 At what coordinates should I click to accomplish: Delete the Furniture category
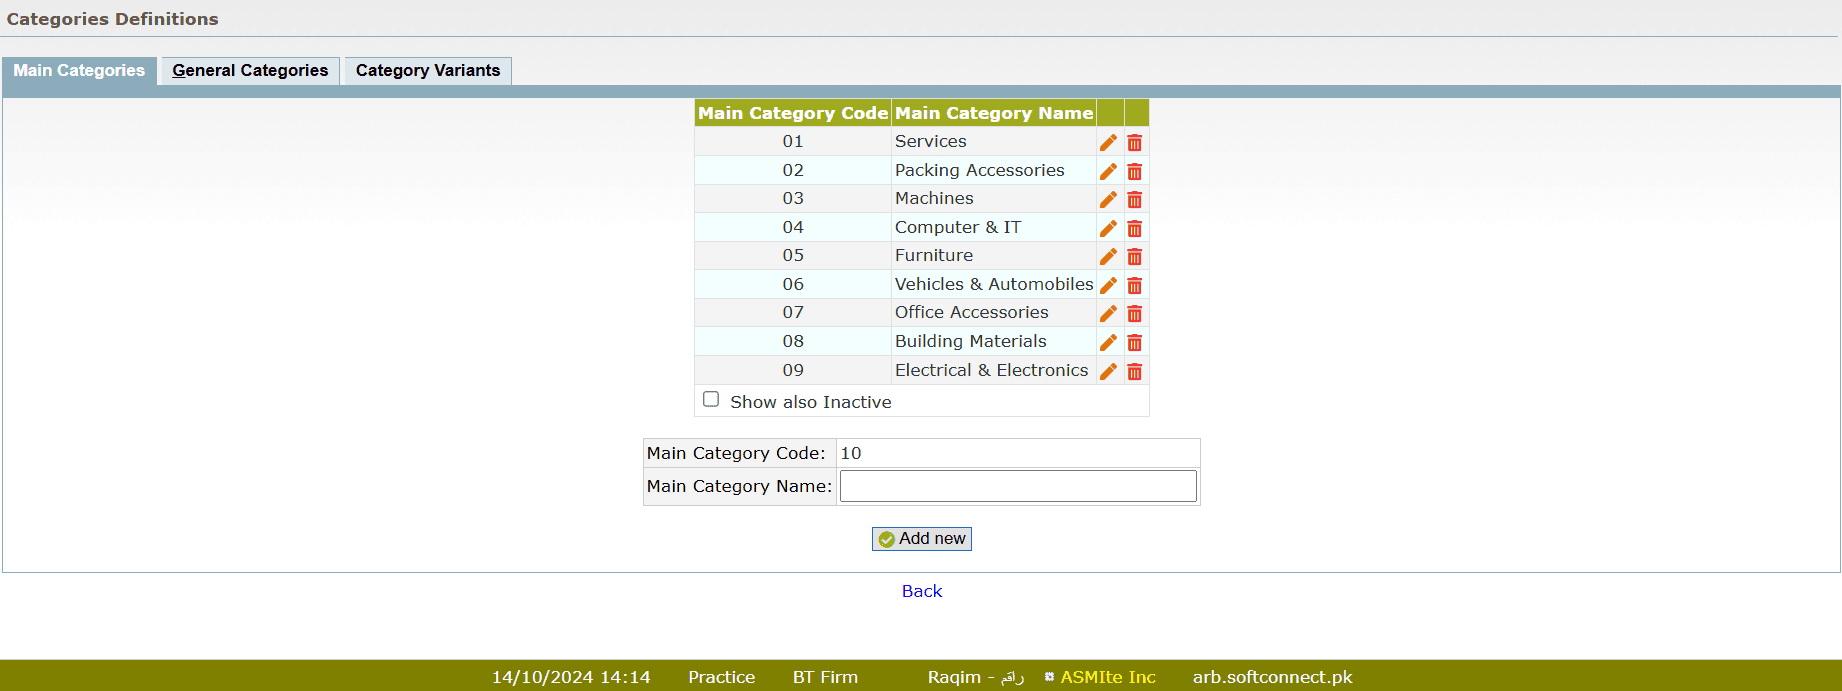pyautogui.click(x=1134, y=257)
